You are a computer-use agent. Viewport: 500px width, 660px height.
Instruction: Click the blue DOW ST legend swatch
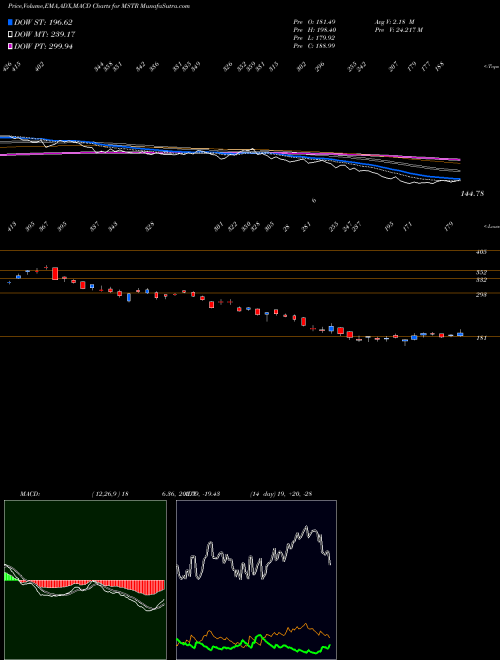point(10,22)
